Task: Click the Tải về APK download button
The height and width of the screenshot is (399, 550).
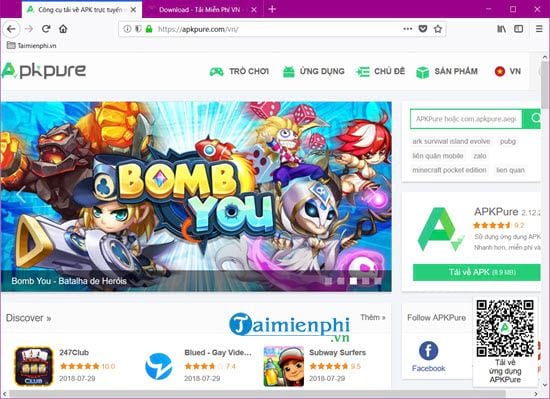Action: pyautogui.click(x=477, y=272)
